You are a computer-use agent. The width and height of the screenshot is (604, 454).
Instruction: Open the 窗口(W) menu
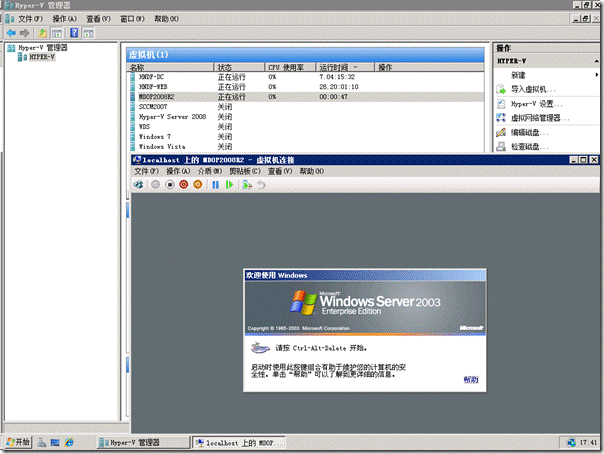click(x=132, y=19)
